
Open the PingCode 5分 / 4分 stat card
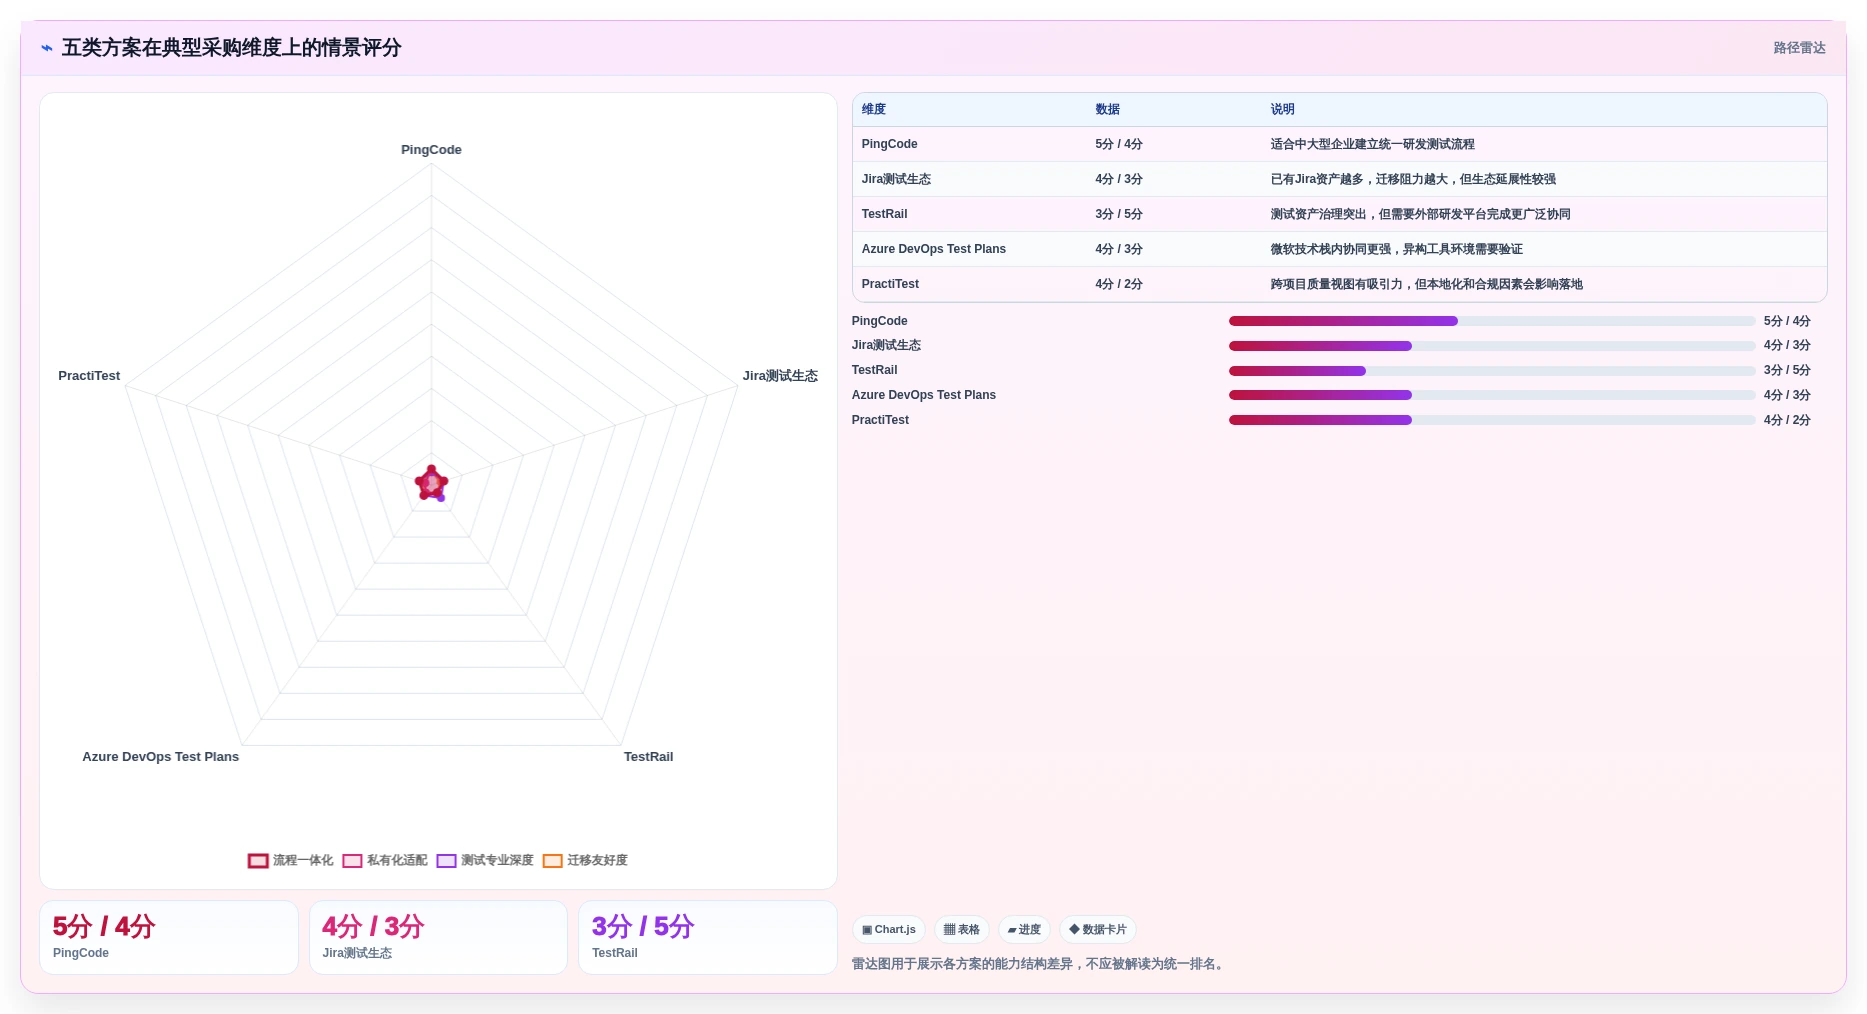(169, 937)
